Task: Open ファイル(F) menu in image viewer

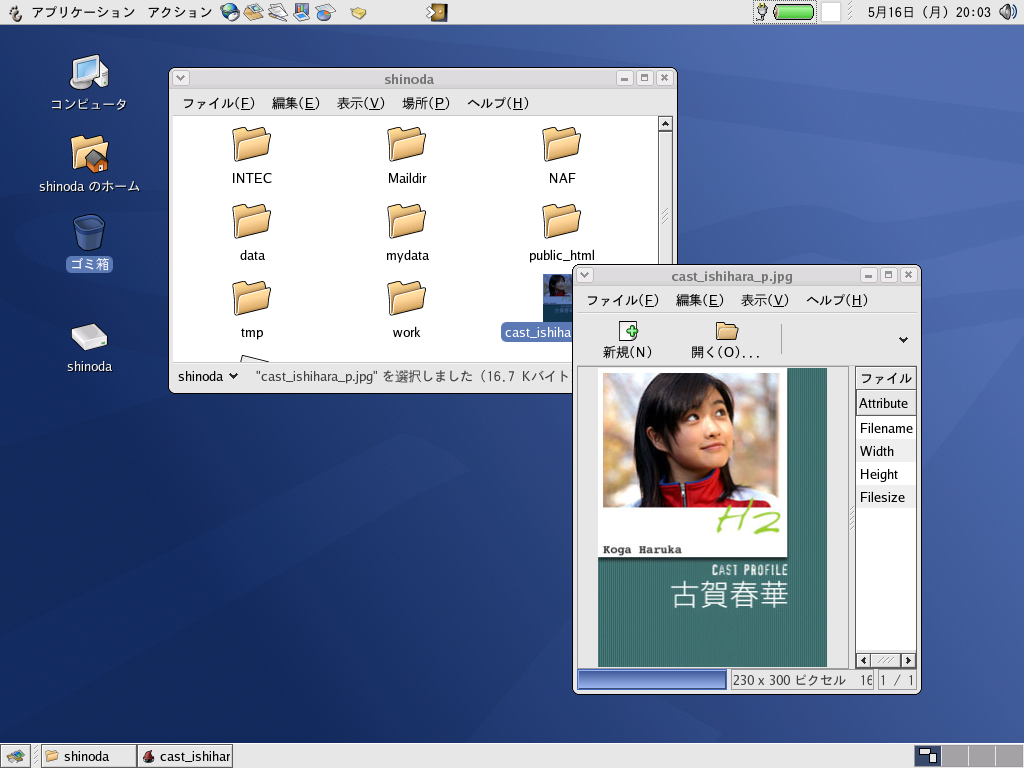Action: coord(622,300)
